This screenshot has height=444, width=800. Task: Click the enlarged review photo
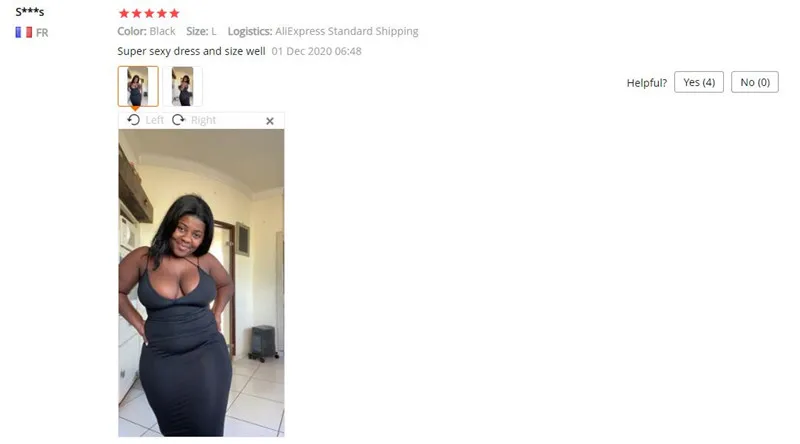click(202, 283)
